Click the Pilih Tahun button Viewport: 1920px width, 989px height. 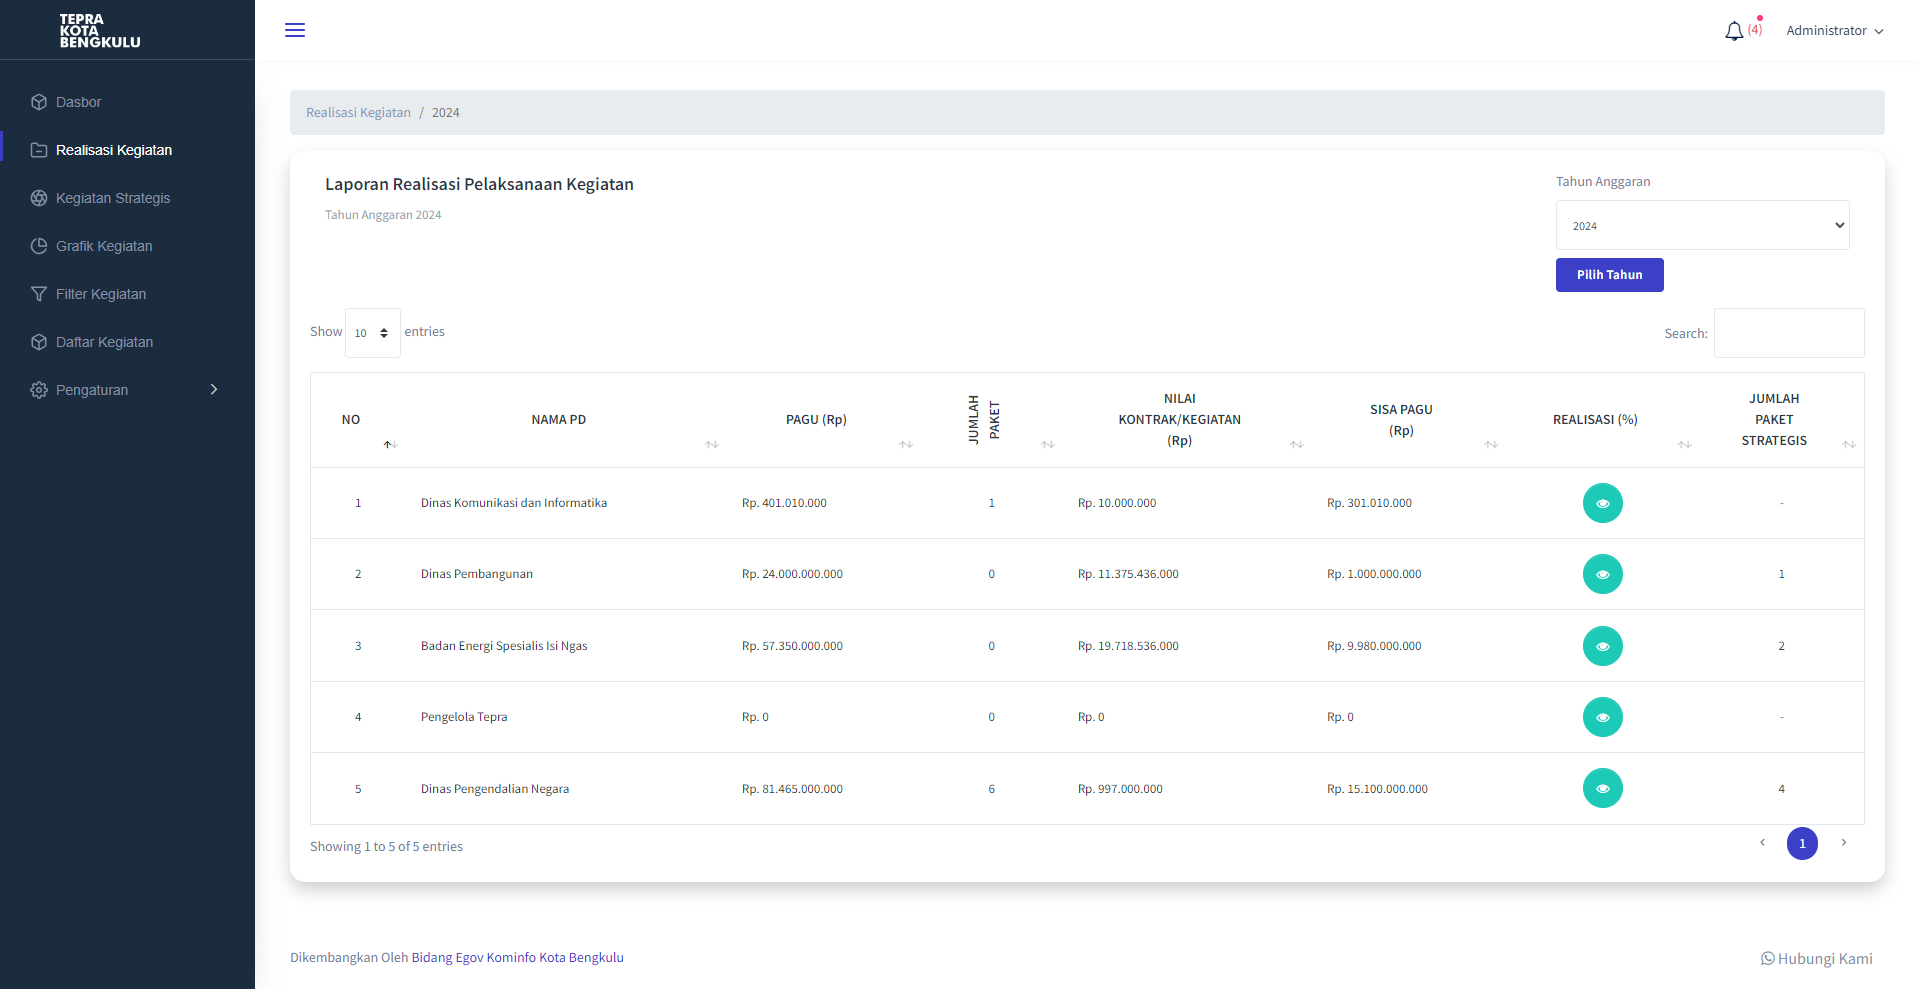click(x=1609, y=275)
